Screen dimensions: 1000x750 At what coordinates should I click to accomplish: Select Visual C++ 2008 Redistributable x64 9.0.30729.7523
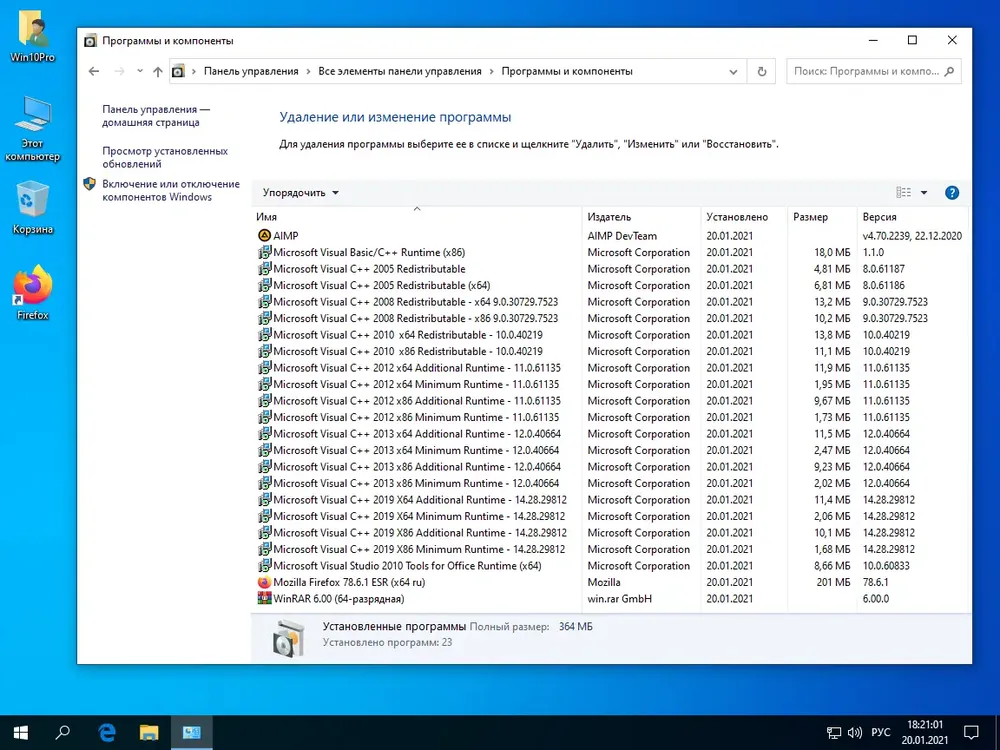(611, 302)
